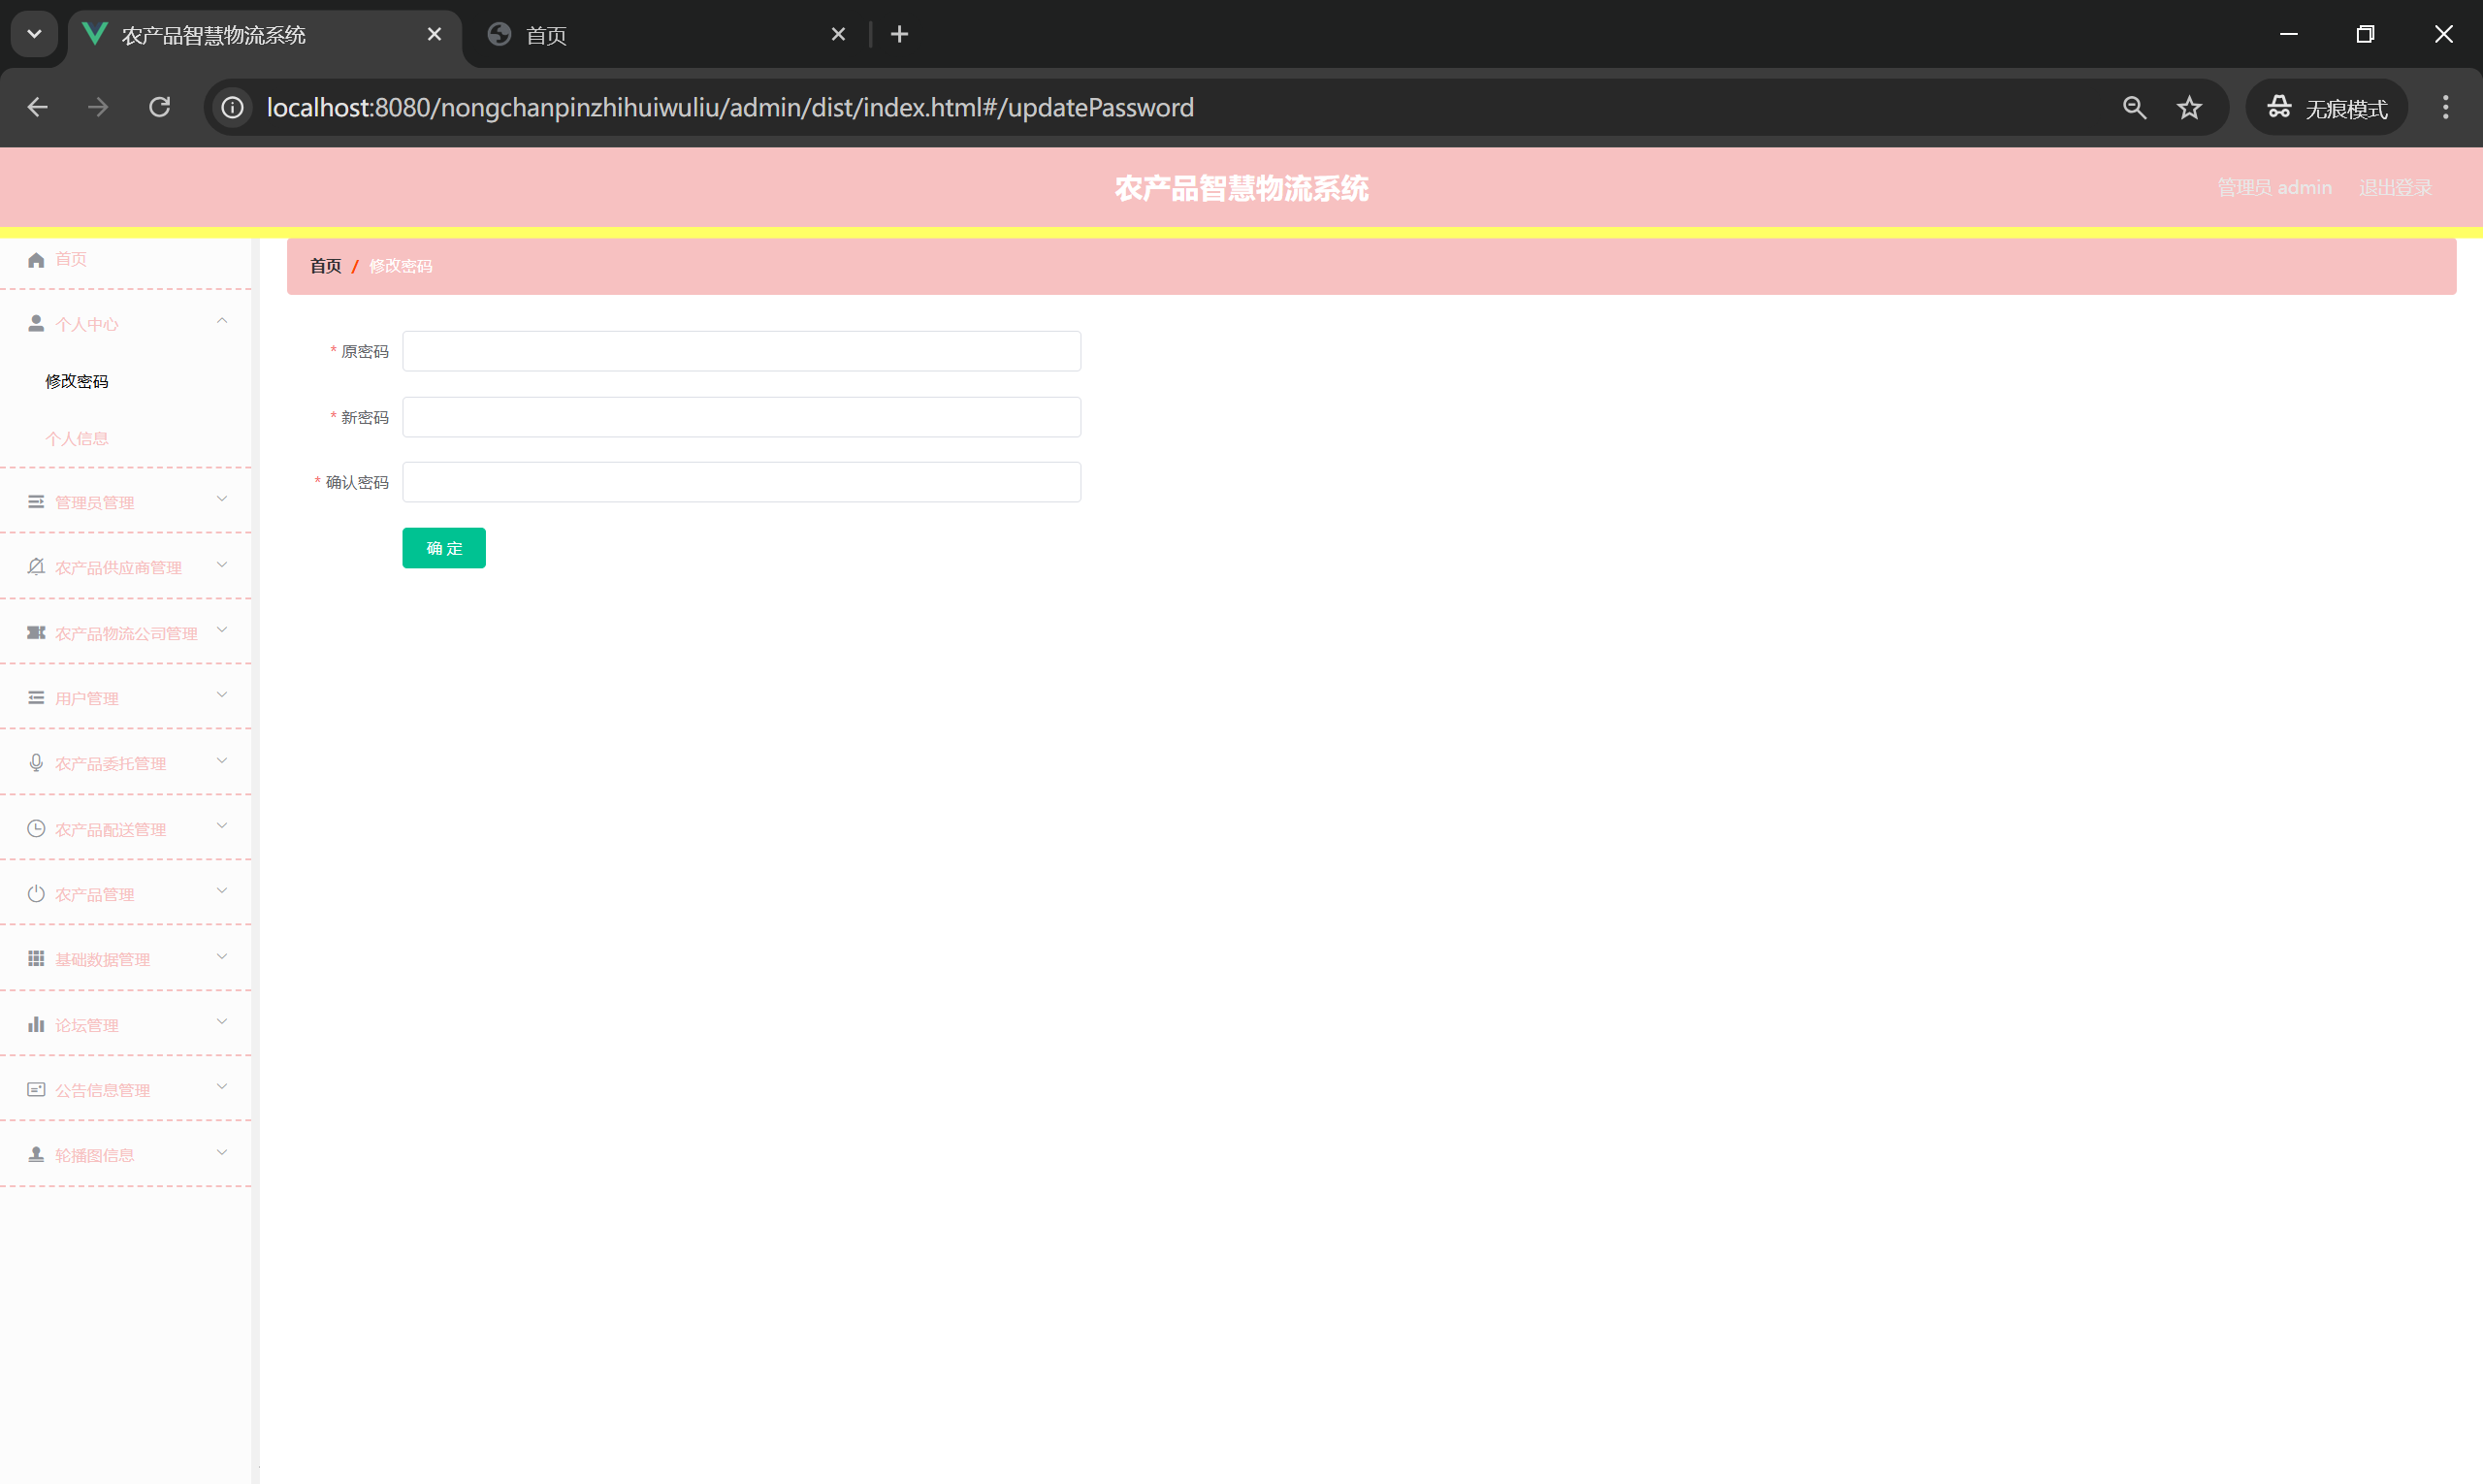Viewport: 2483px width, 1484px height.
Task: Expand the 管理员管理 submenu arrow
Action: pyautogui.click(x=222, y=499)
